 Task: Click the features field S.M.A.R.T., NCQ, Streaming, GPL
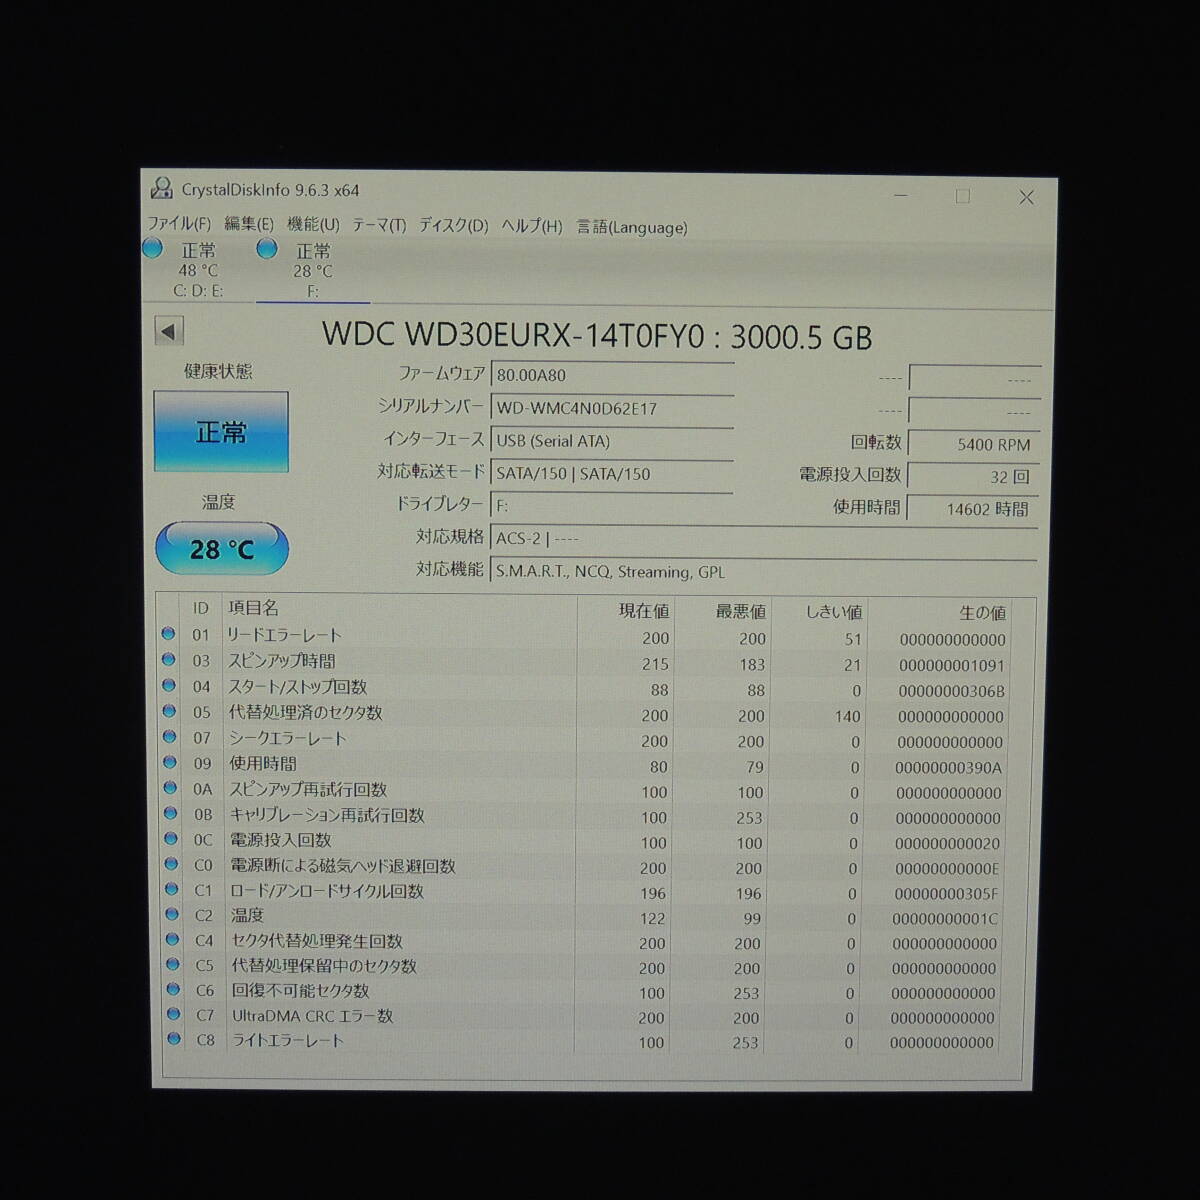pyautogui.click(x=765, y=572)
